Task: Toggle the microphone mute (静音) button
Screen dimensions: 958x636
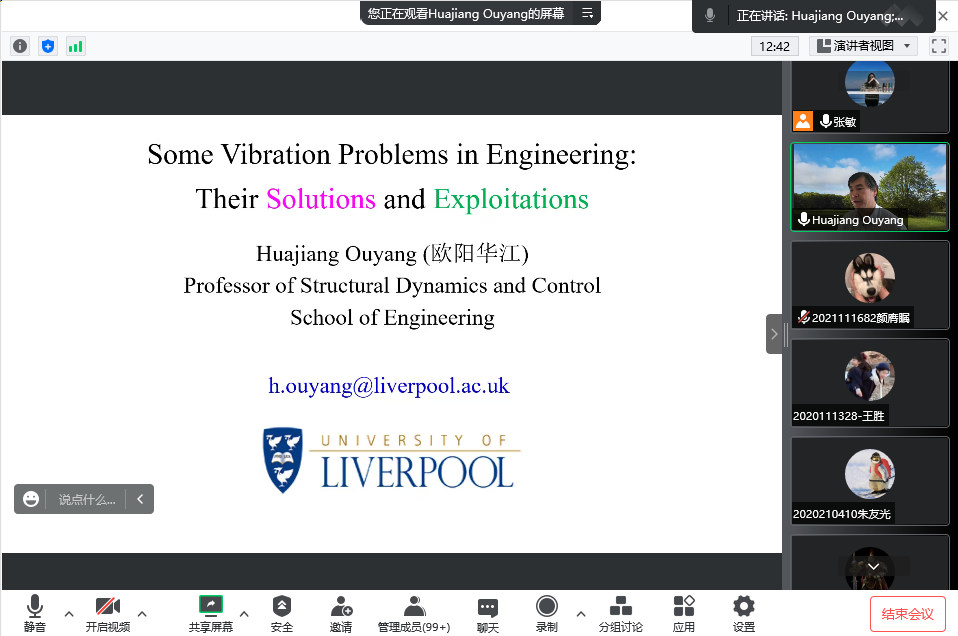Action: tap(35, 612)
